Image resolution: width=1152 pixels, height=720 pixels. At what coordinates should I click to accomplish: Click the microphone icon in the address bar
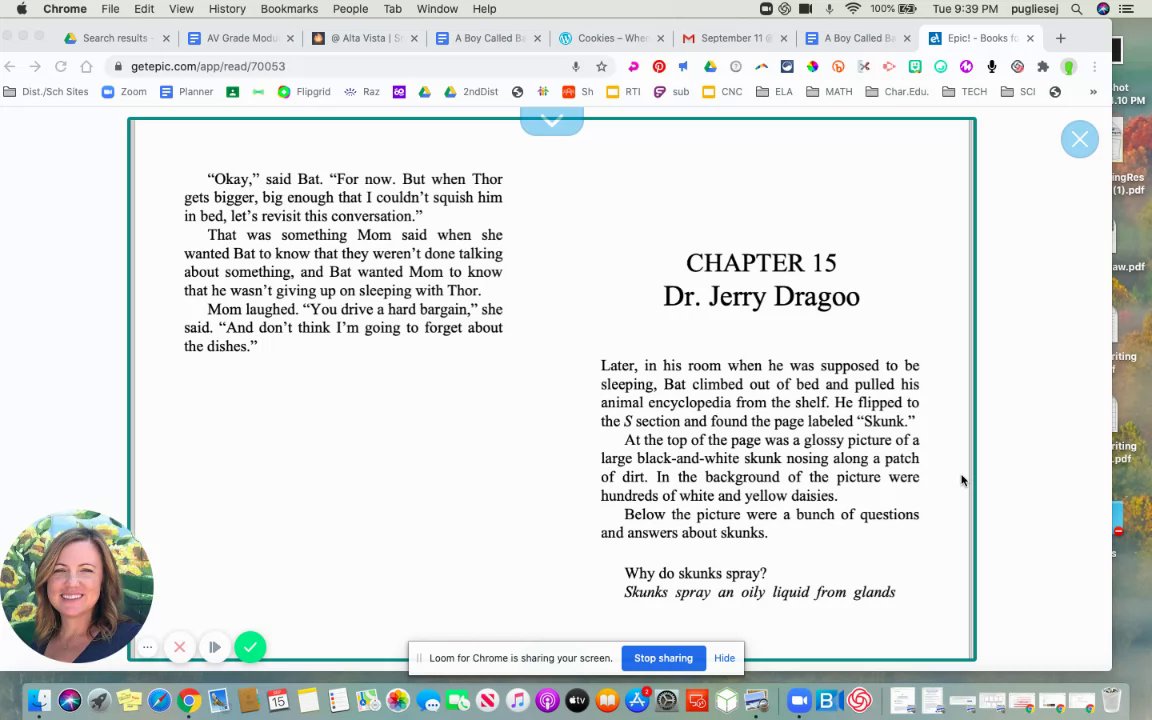[576, 66]
